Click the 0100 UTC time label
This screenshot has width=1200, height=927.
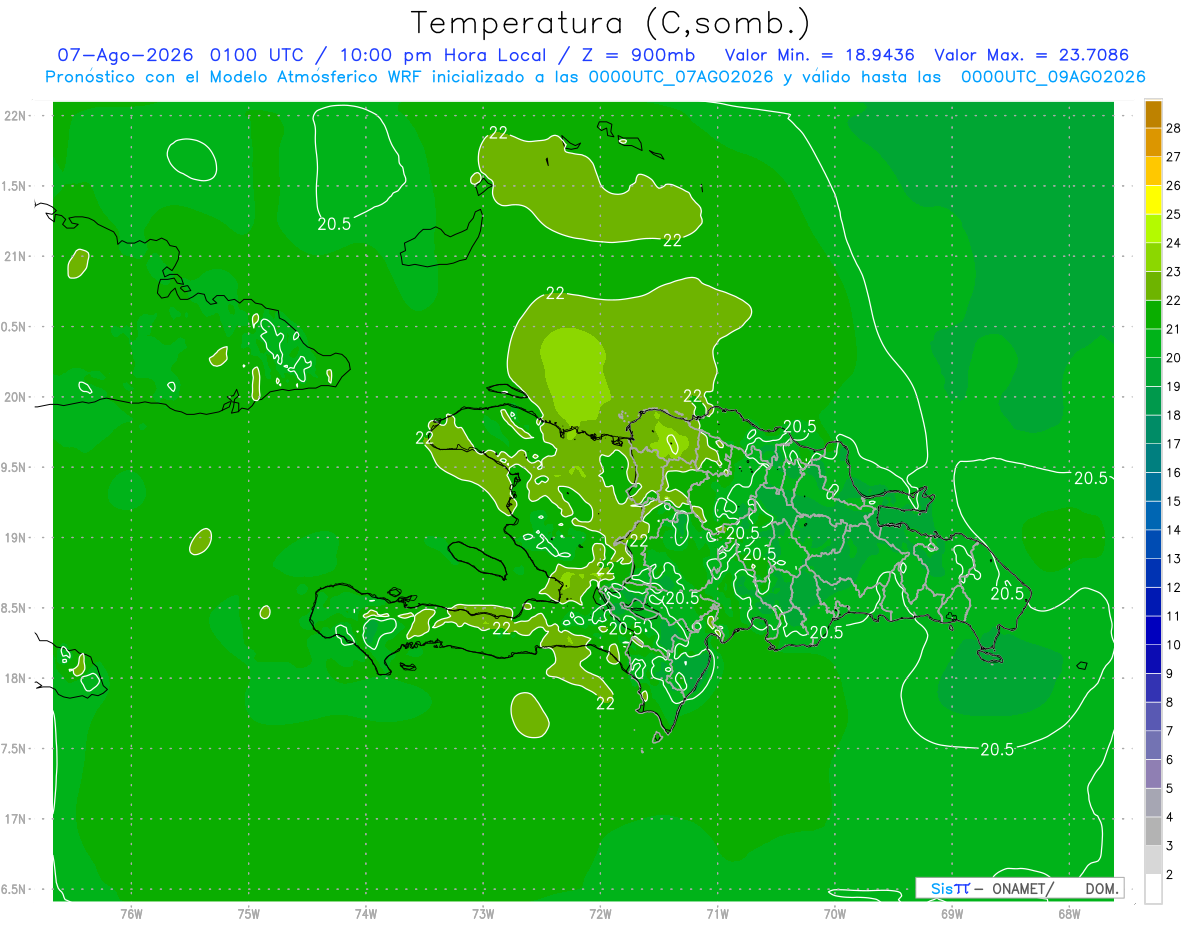pos(258,55)
